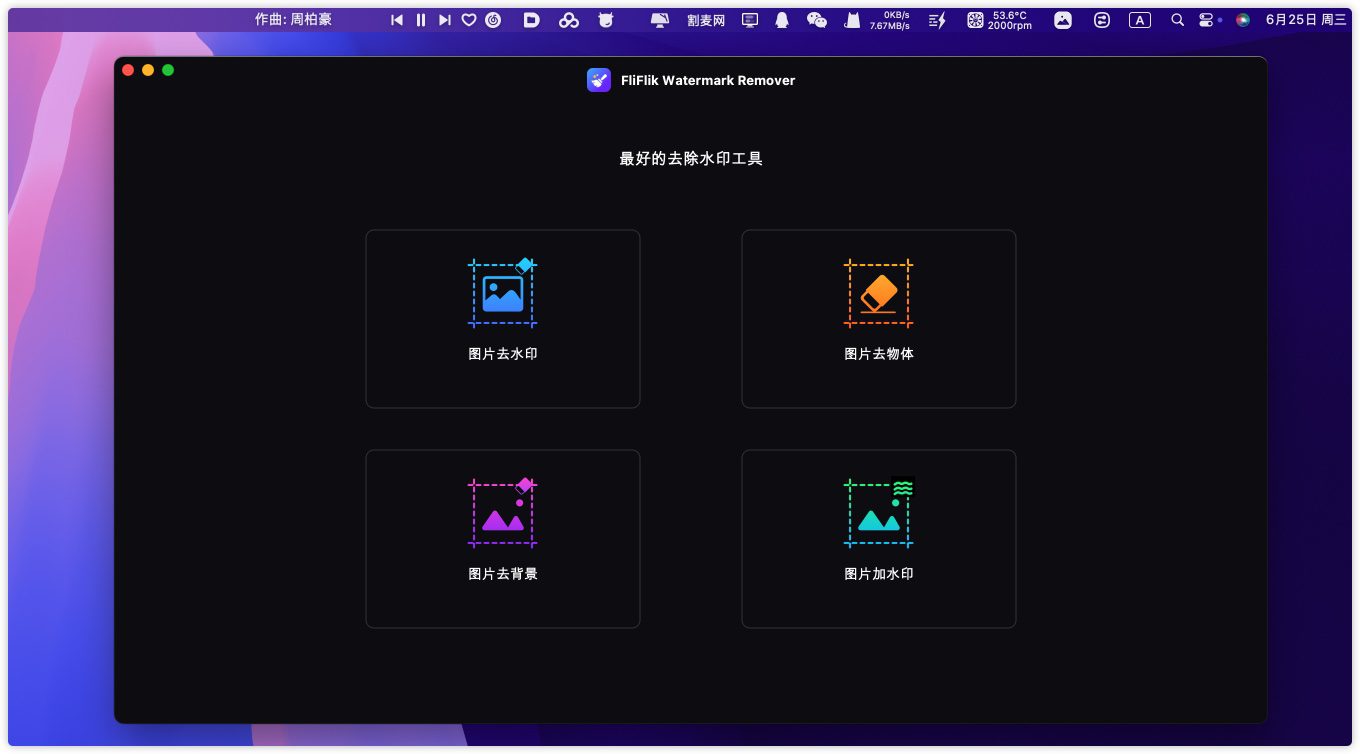The image size is (1360, 754).
Task: Click the song credit 作曲: 周柏豪
Action: 293,20
